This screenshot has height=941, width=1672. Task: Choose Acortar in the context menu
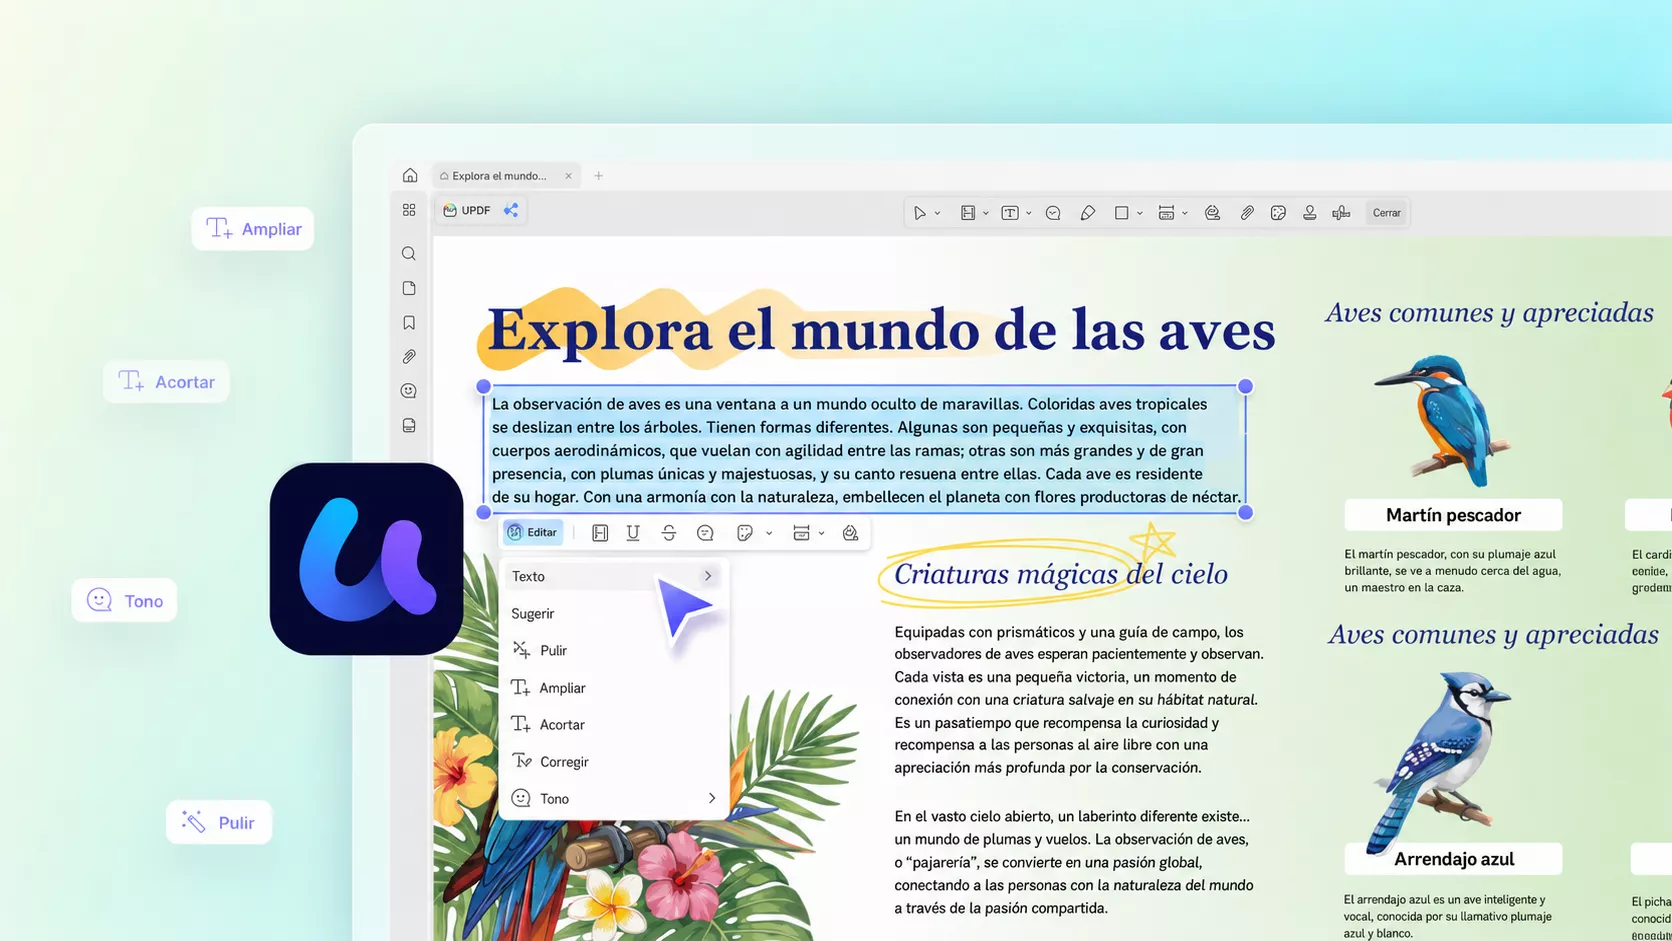point(613,724)
